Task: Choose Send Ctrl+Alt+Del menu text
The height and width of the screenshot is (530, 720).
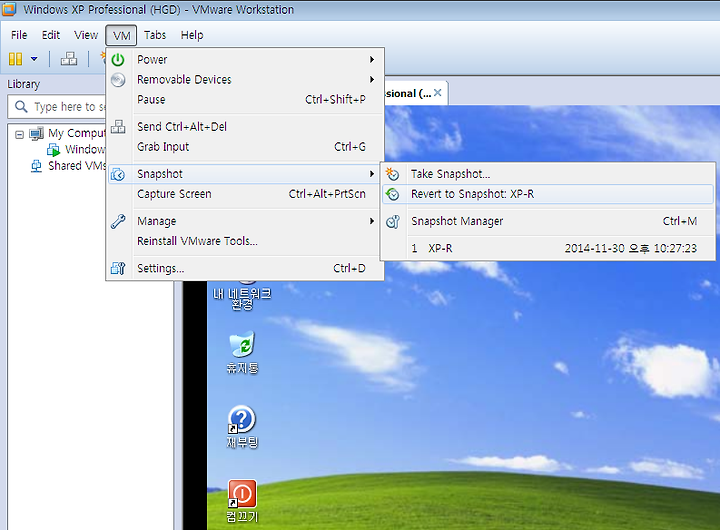Action: (x=182, y=127)
